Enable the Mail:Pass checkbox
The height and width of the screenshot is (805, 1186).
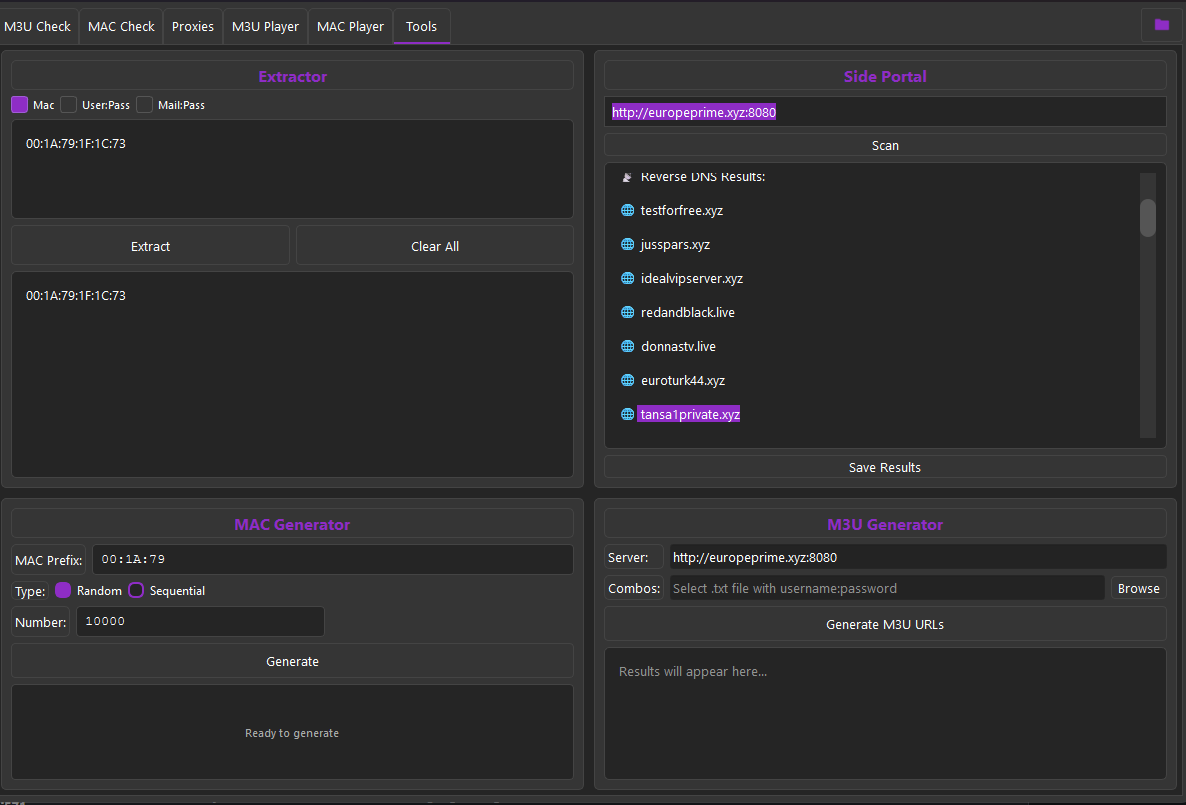point(144,104)
